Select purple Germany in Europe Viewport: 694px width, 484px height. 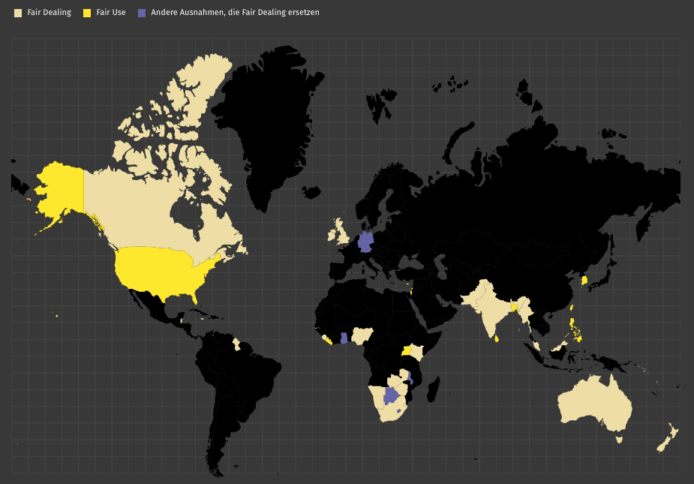click(366, 243)
